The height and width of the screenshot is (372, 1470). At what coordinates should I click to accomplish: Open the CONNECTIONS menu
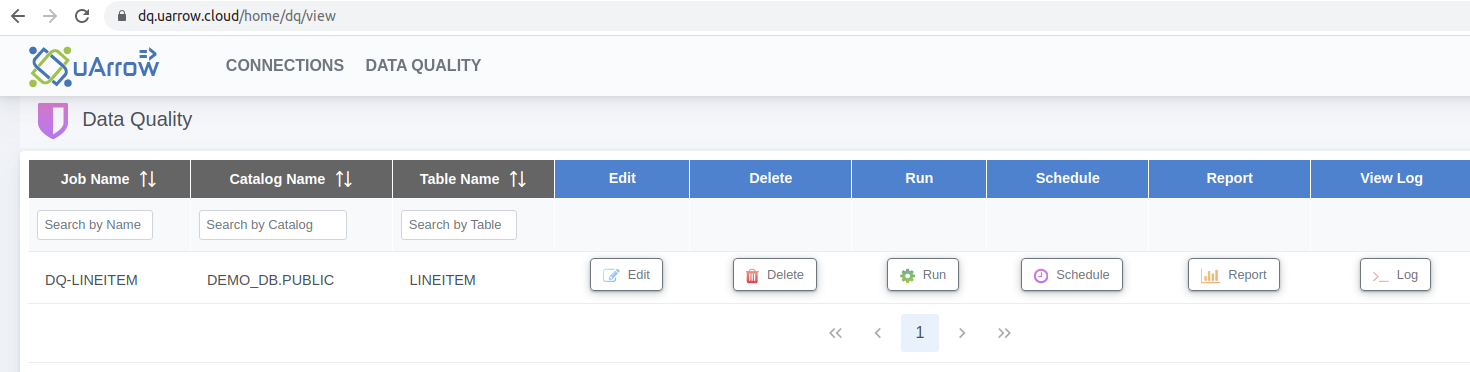point(285,65)
